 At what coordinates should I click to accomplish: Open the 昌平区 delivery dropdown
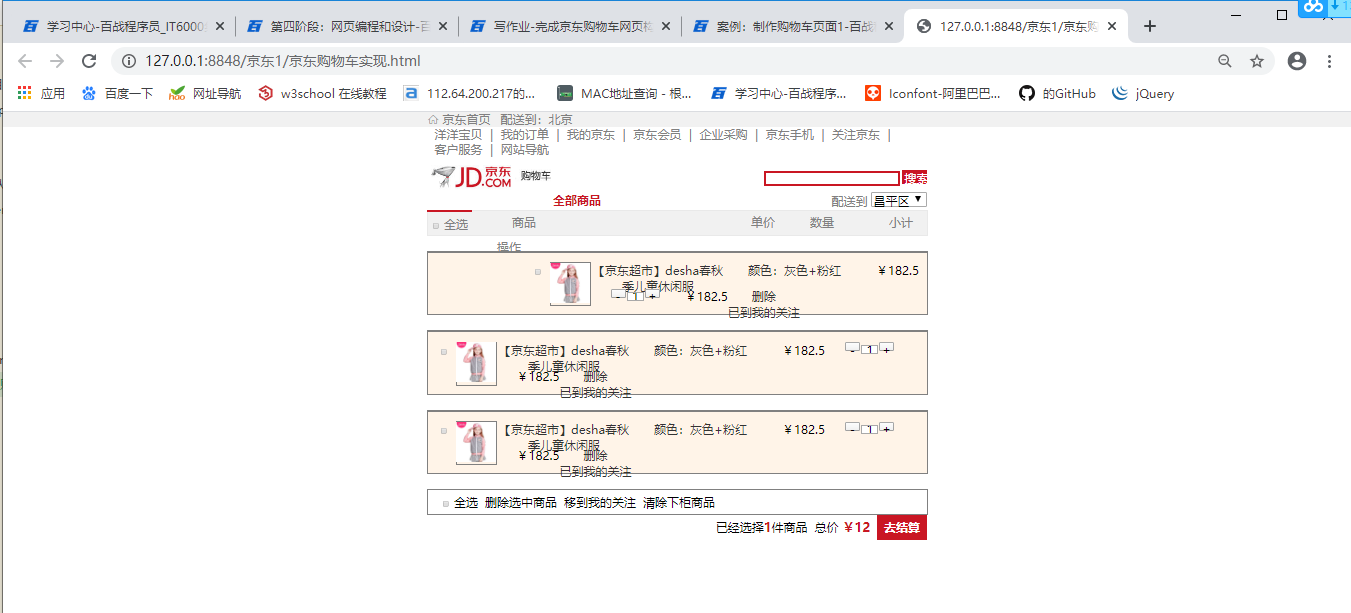tap(899, 200)
